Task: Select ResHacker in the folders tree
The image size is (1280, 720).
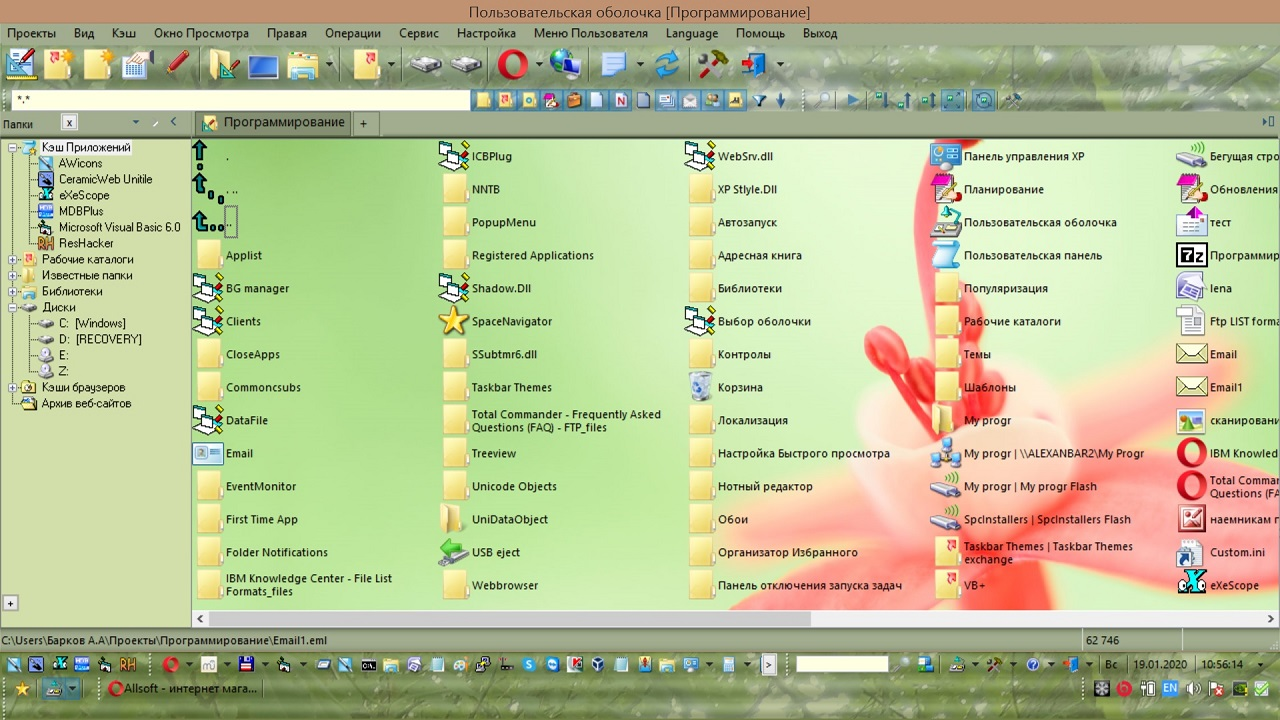Action: (86, 243)
